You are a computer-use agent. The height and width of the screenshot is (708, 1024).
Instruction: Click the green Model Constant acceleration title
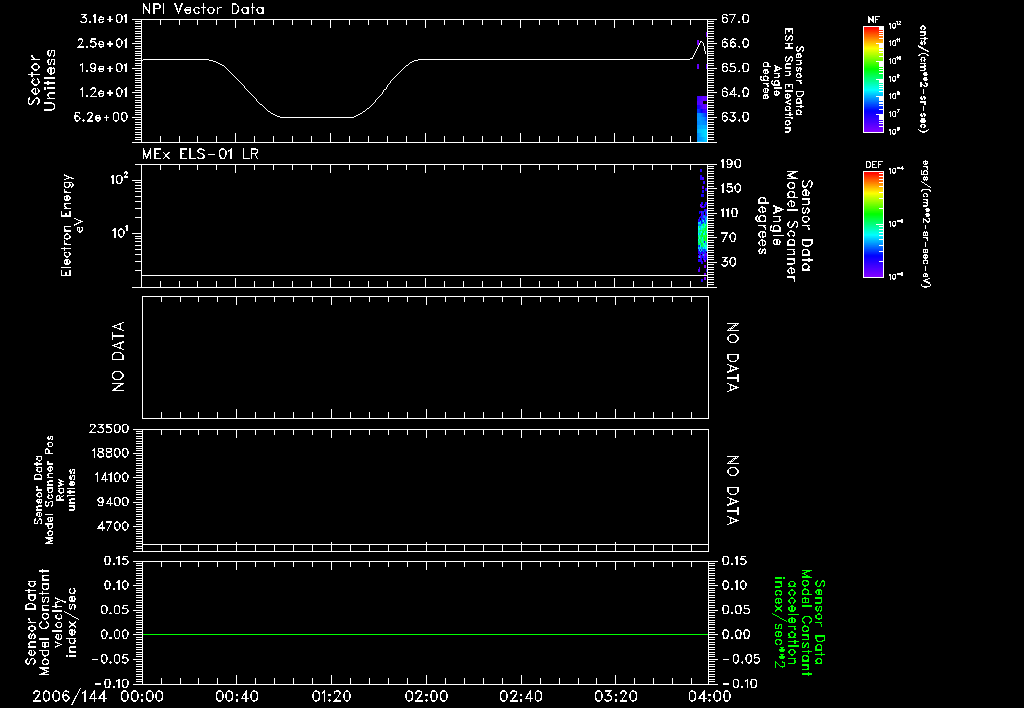[799, 623]
